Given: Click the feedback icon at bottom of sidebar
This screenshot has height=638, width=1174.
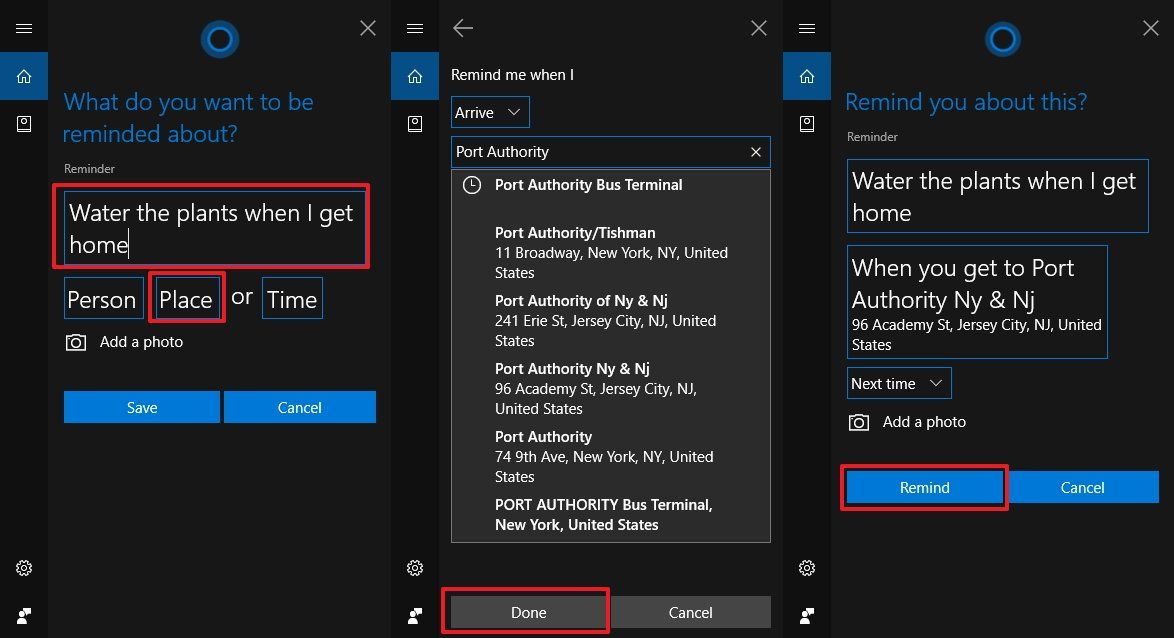Looking at the screenshot, I should (x=24, y=615).
